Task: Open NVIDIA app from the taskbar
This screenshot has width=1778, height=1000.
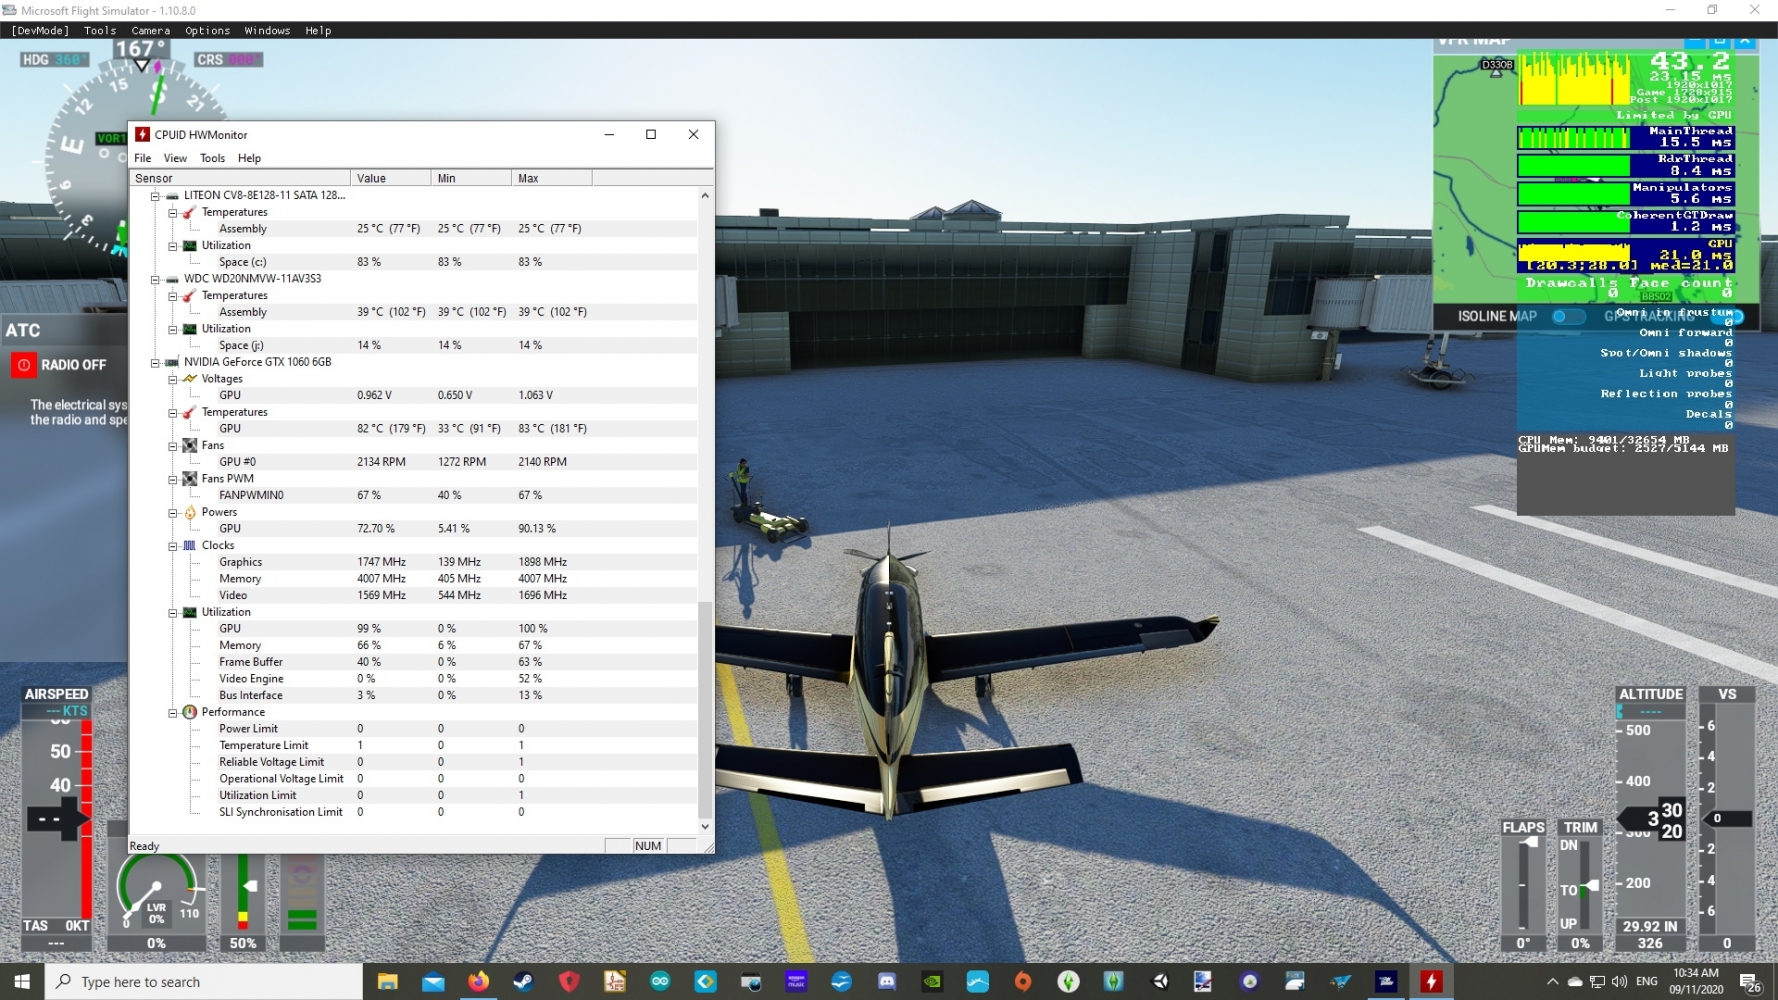Action: [932, 982]
